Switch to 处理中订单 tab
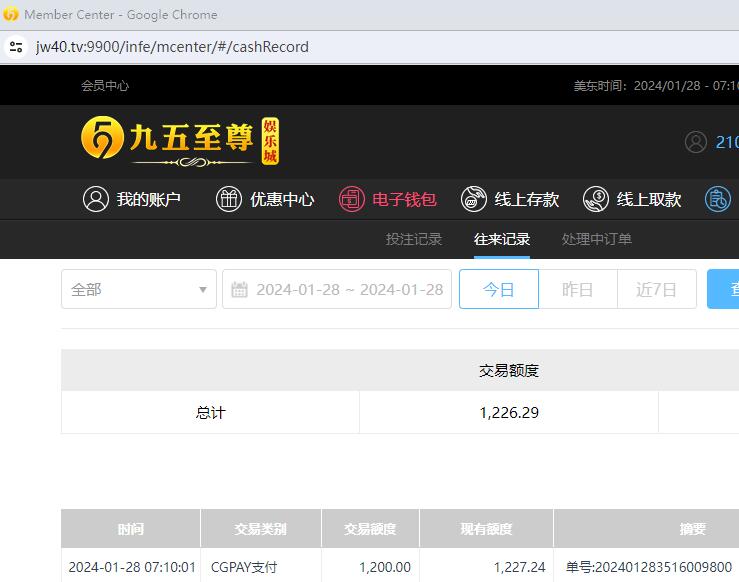 tap(597, 239)
